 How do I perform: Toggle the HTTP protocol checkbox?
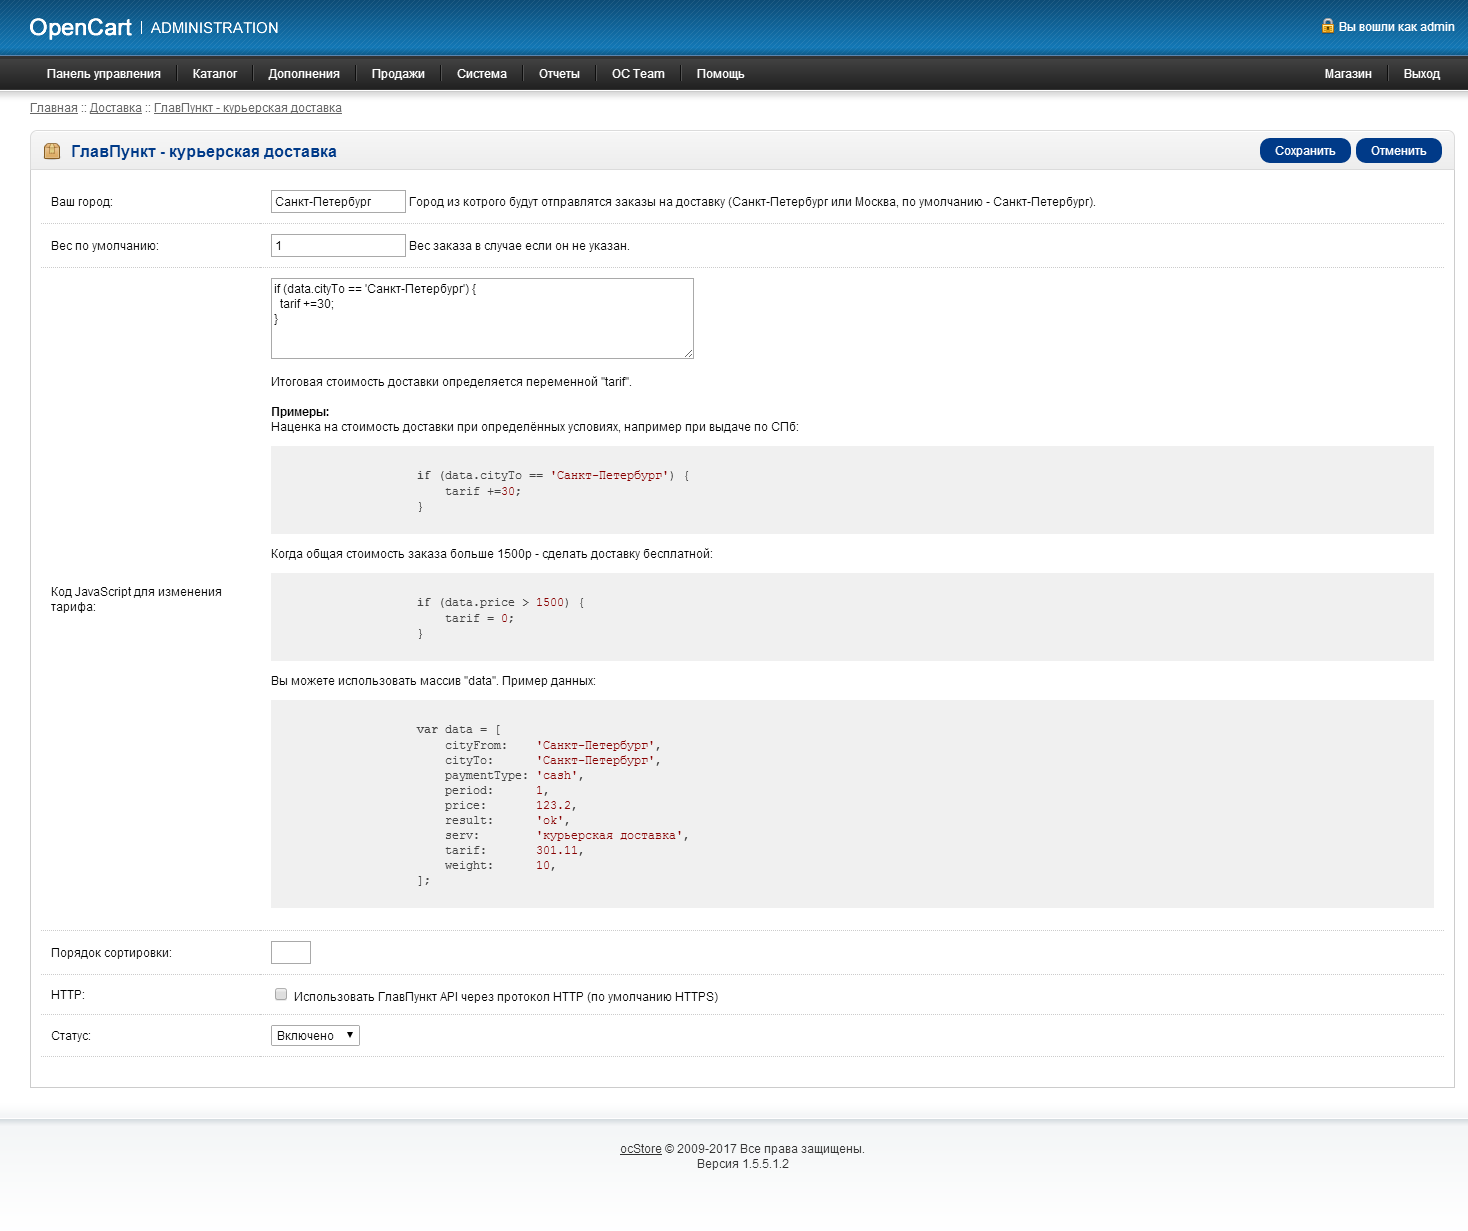point(281,995)
